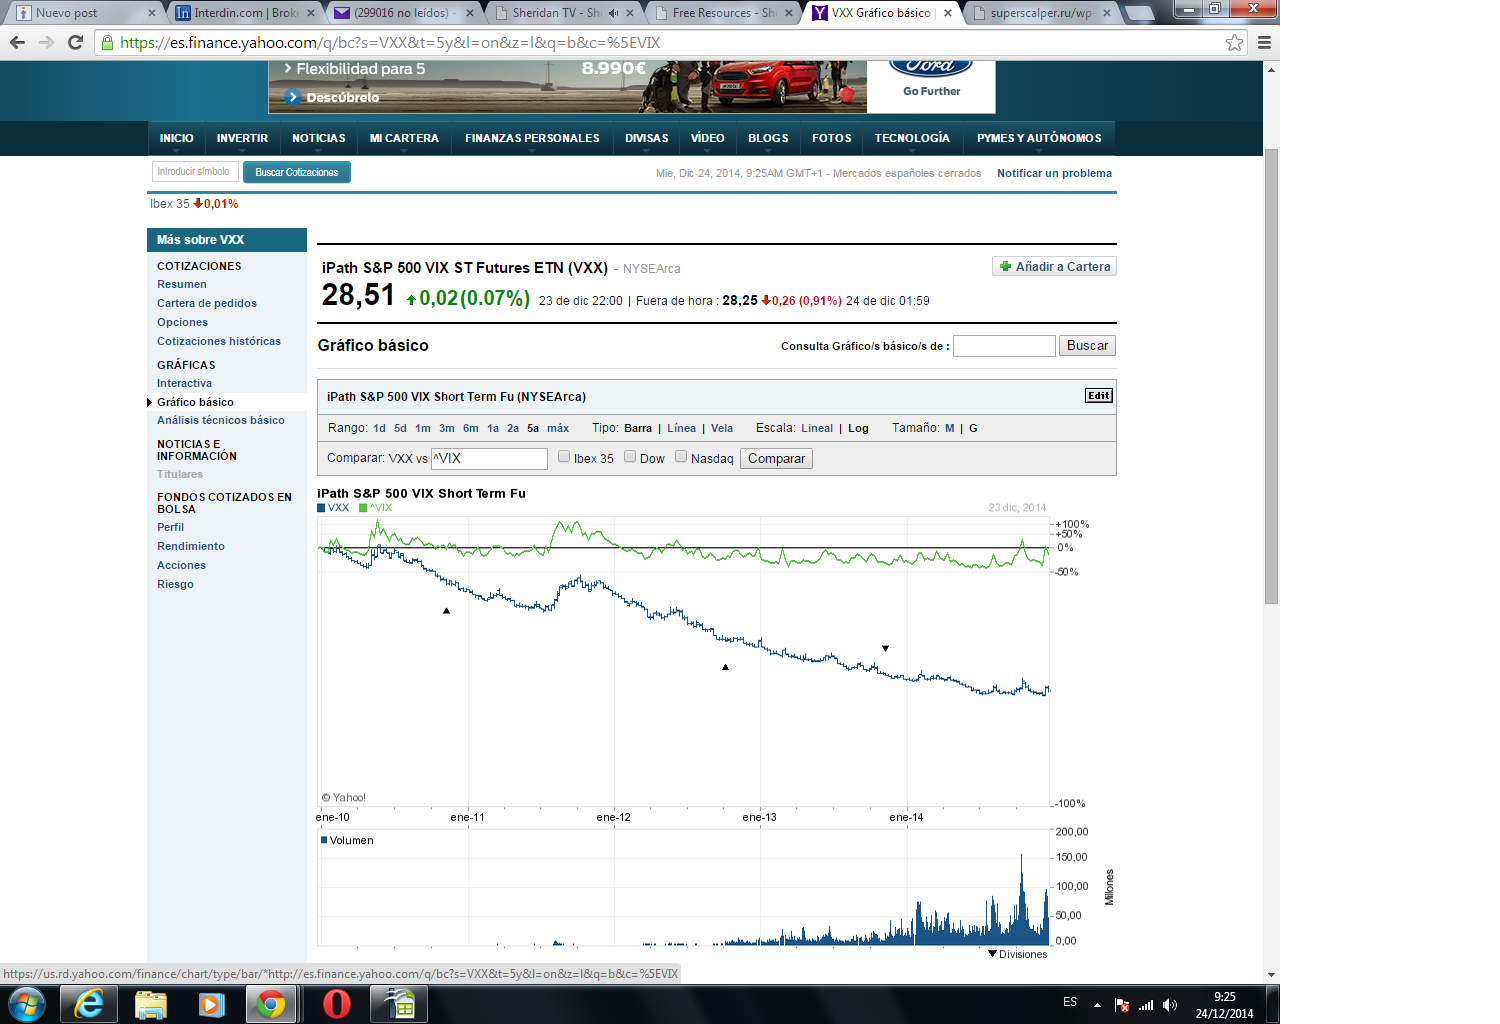The image size is (1500, 1024).
Task: Check the Nasdaq comparison checkbox
Action: click(681, 457)
